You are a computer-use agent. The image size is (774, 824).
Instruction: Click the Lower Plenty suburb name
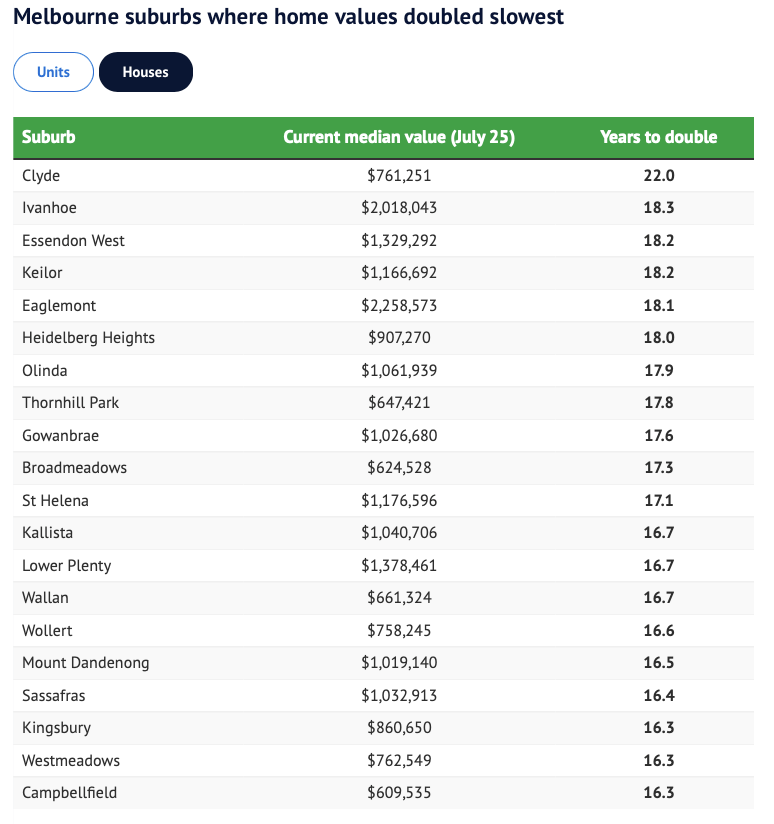[66, 565]
